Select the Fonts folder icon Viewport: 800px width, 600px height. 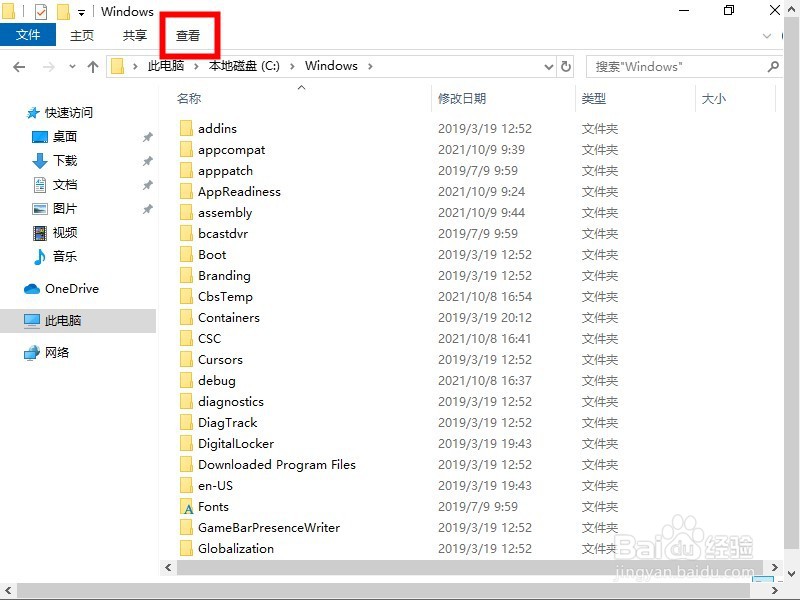187,507
